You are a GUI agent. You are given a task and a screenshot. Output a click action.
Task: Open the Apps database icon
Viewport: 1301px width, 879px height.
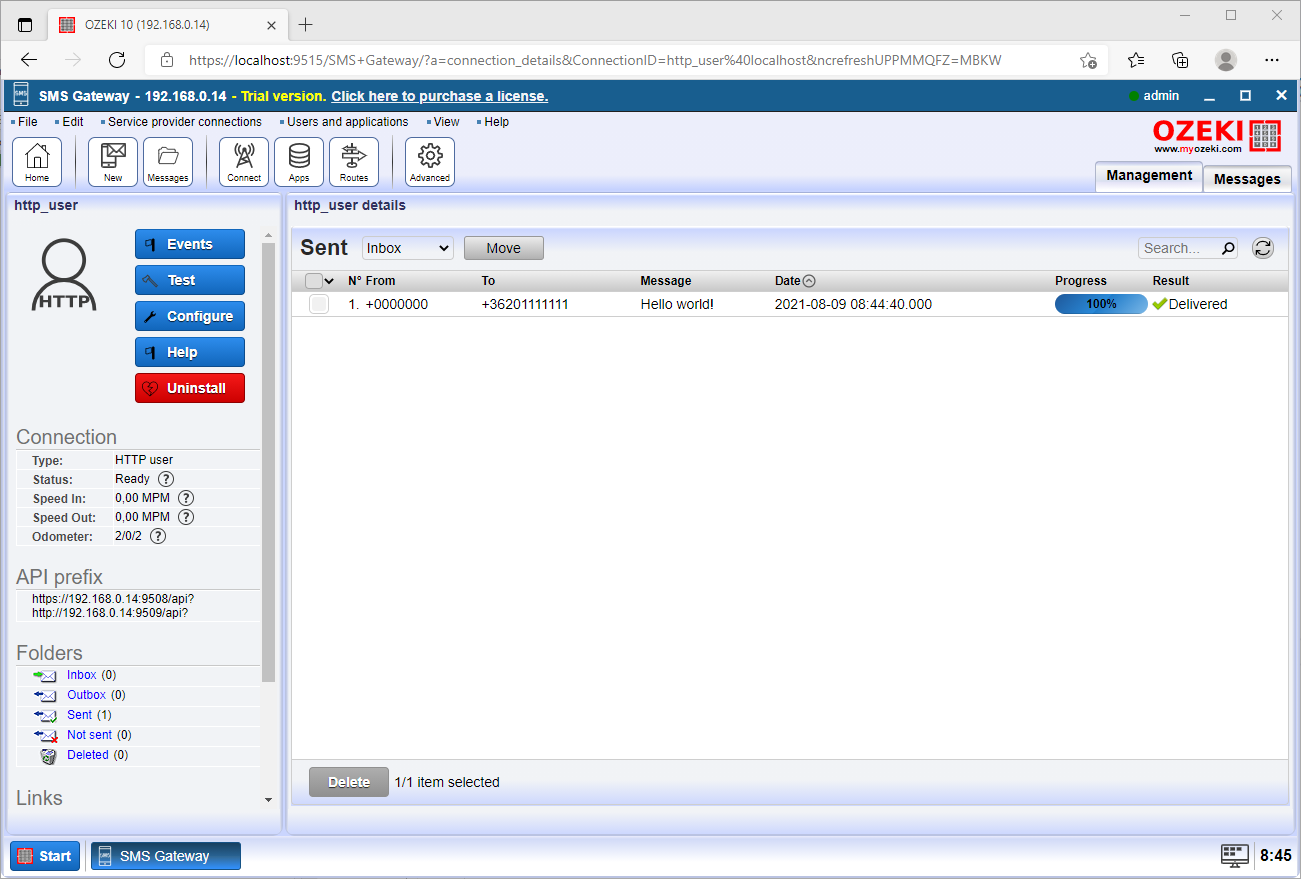click(x=299, y=162)
